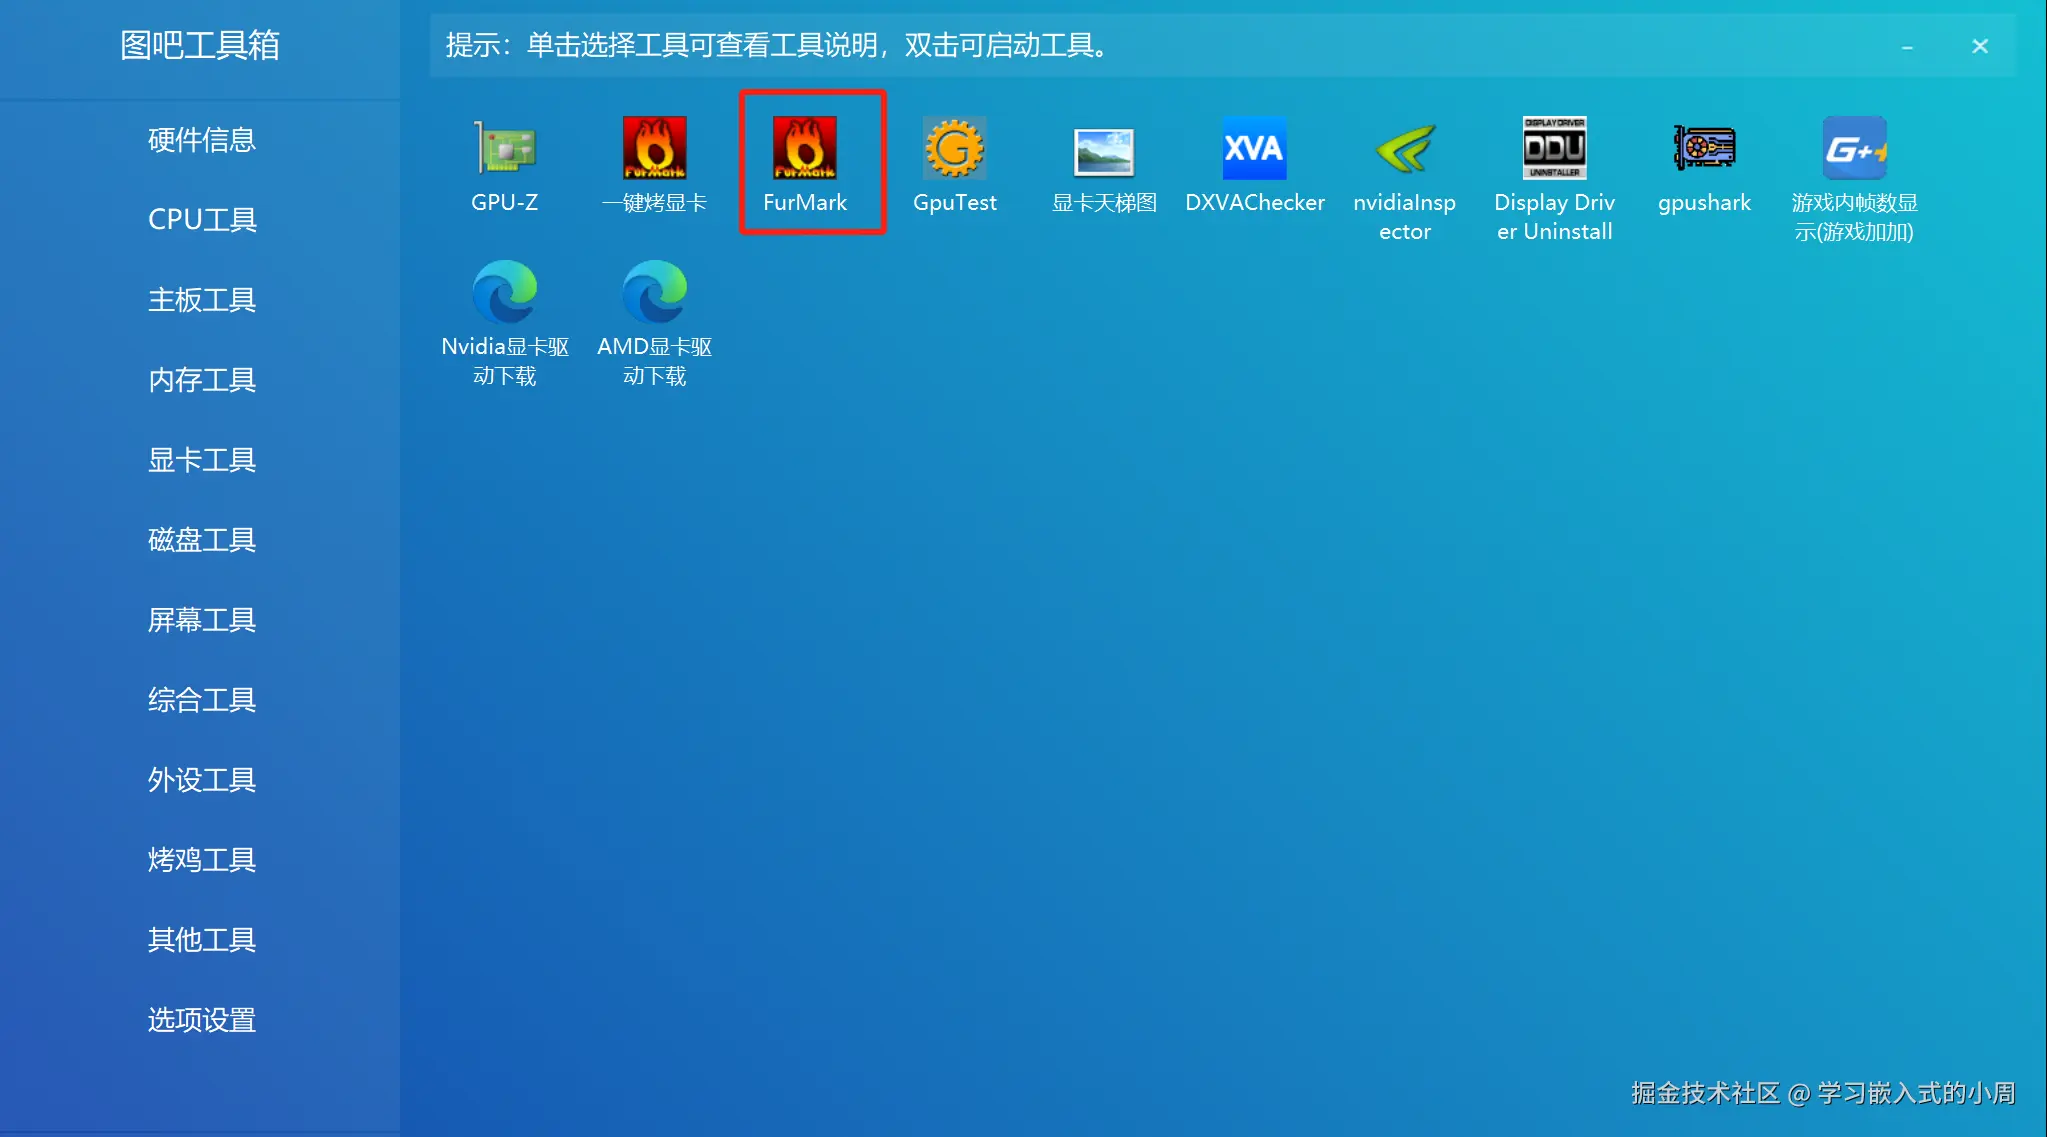Minimize the 图吧工具箱 window
2047x1137 pixels.
(x=1907, y=47)
